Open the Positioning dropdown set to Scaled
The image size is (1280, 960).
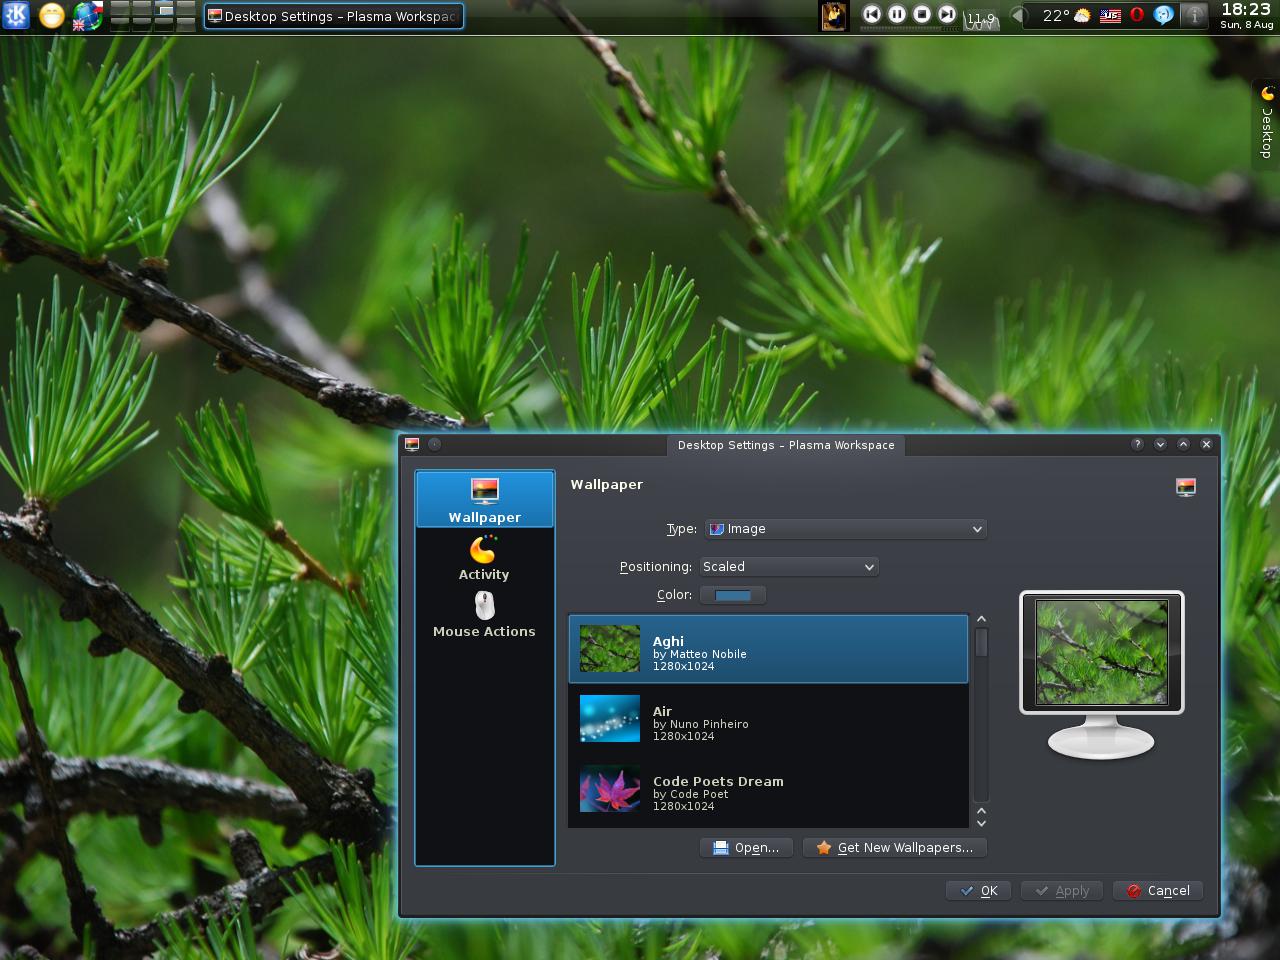(789, 567)
